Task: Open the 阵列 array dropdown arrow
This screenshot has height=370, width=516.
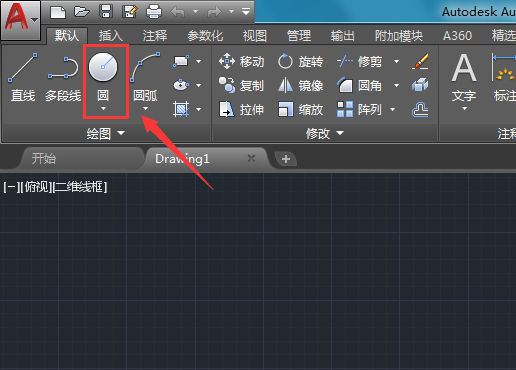Action: pyautogui.click(x=393, y=109)
